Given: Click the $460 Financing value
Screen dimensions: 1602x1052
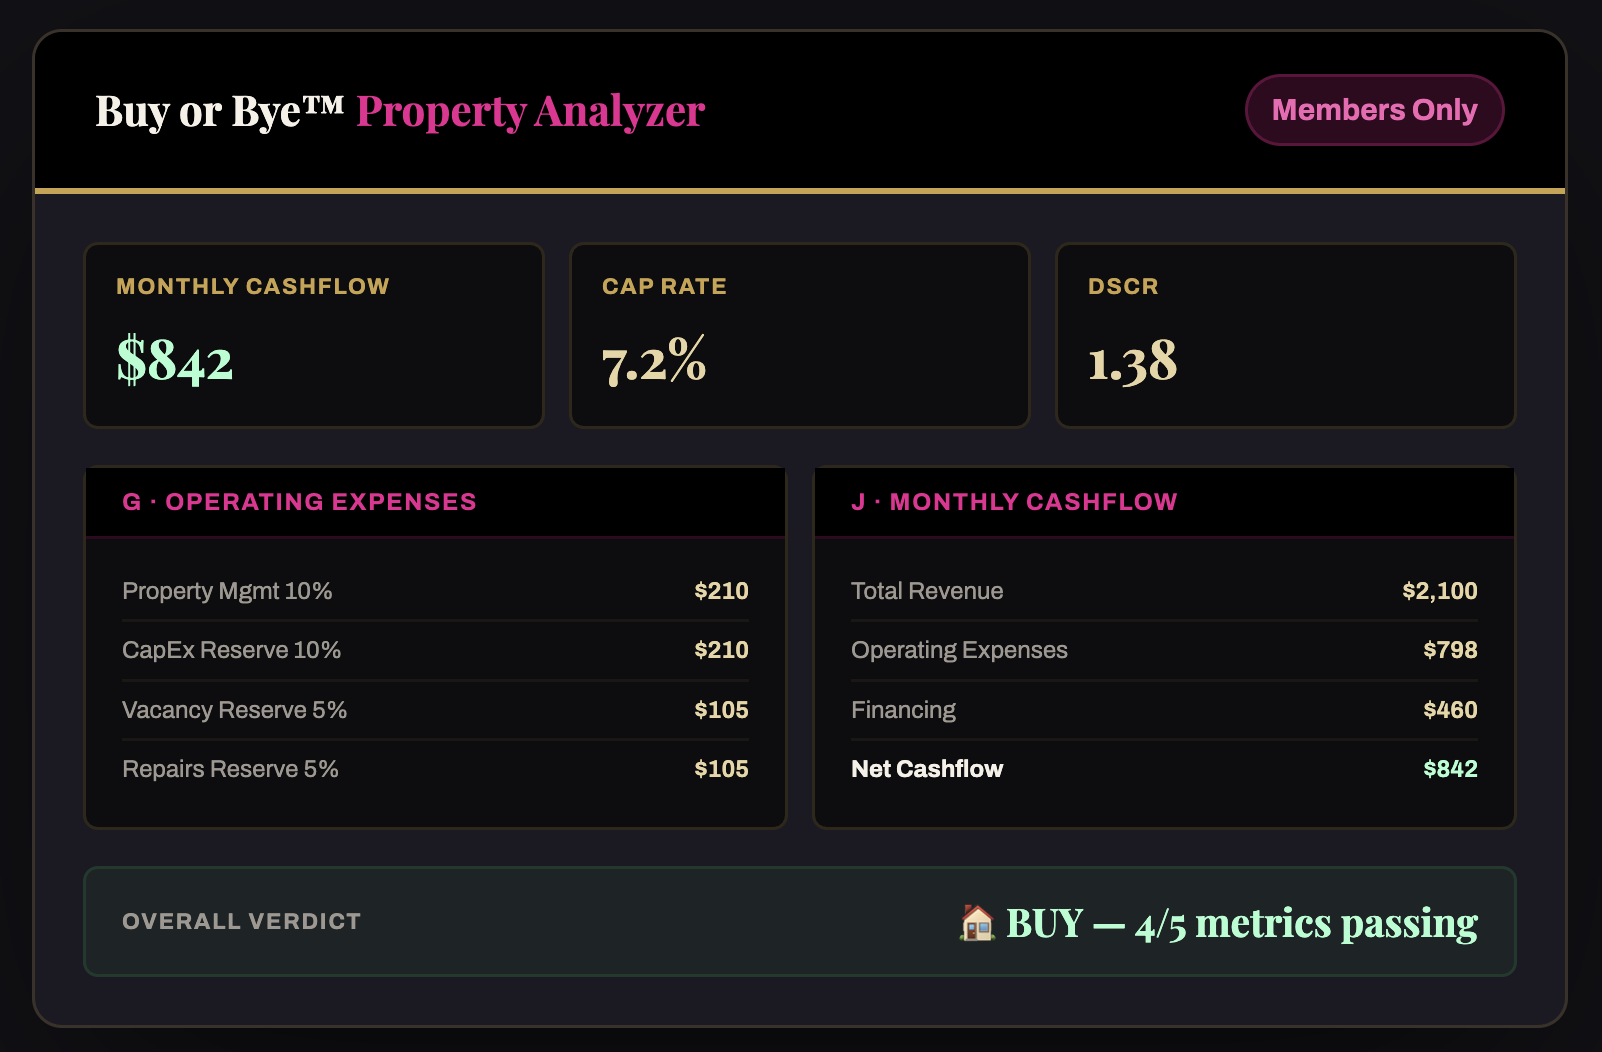Looking at the screenshot, I should [1450, 710].
